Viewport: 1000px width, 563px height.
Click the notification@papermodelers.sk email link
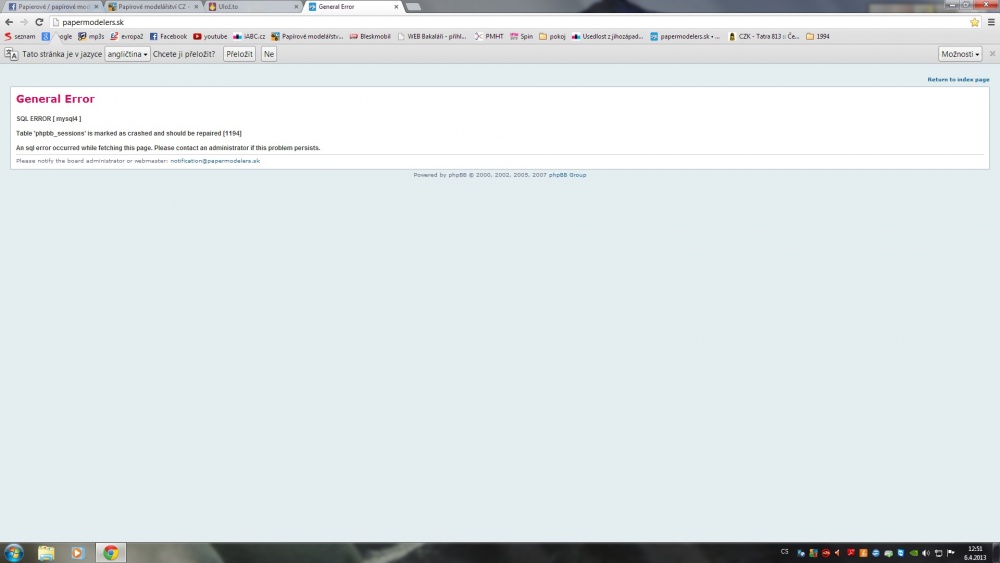click(215, 161)
